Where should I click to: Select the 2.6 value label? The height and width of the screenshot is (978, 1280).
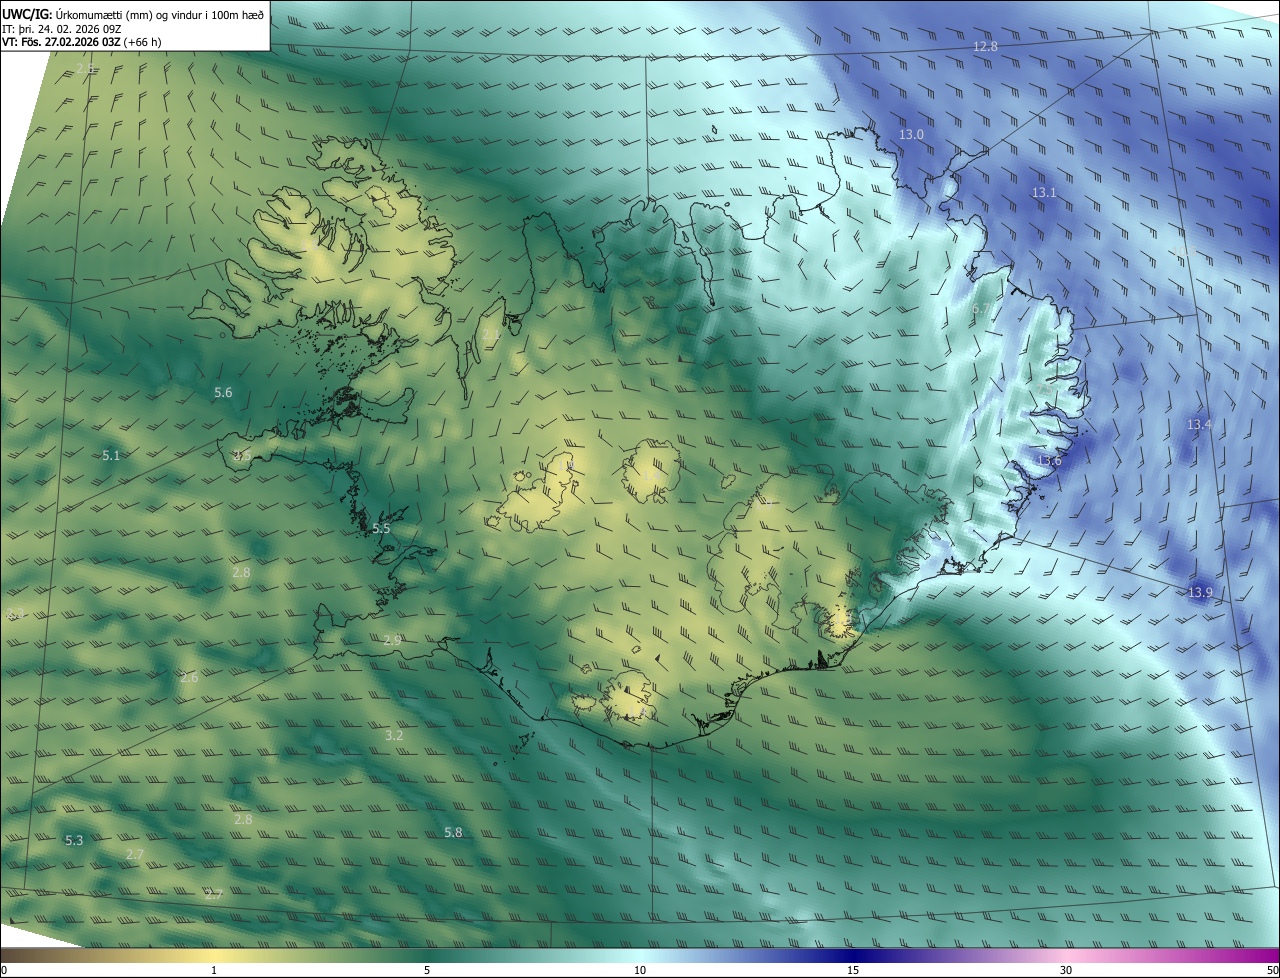(189, 678)
